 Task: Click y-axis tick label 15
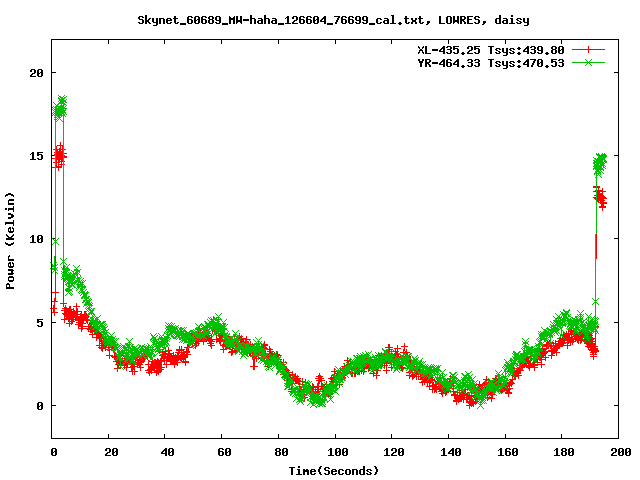[36, 156]
